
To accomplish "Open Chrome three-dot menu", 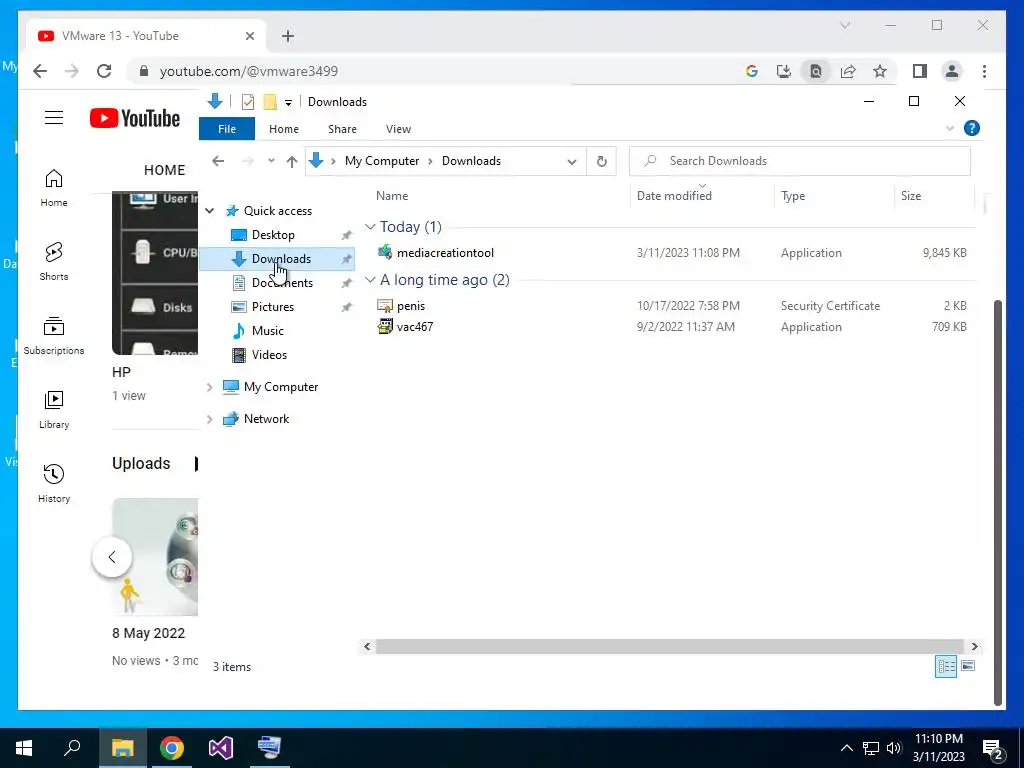I will coord(984,71).
